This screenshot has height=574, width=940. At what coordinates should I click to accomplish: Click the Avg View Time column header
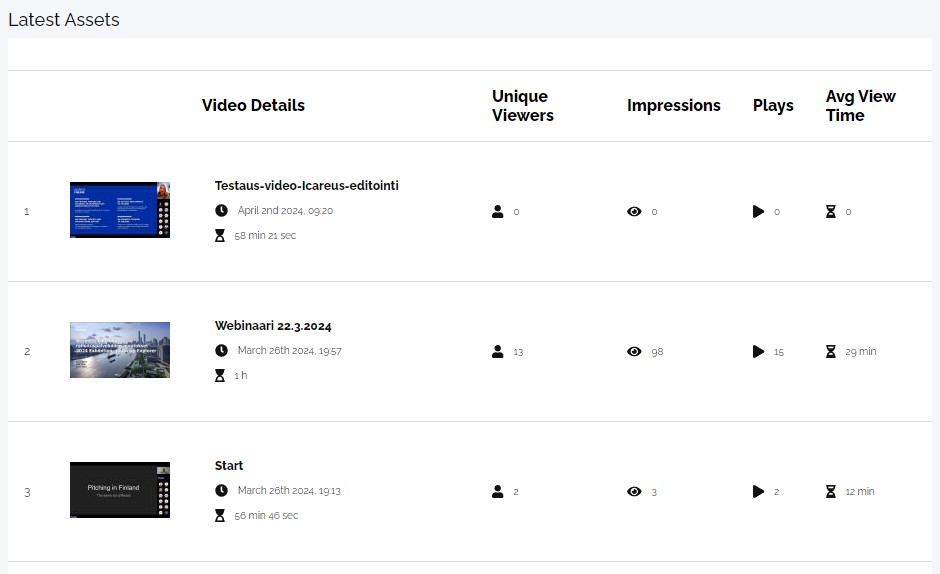tap(861, 106)
